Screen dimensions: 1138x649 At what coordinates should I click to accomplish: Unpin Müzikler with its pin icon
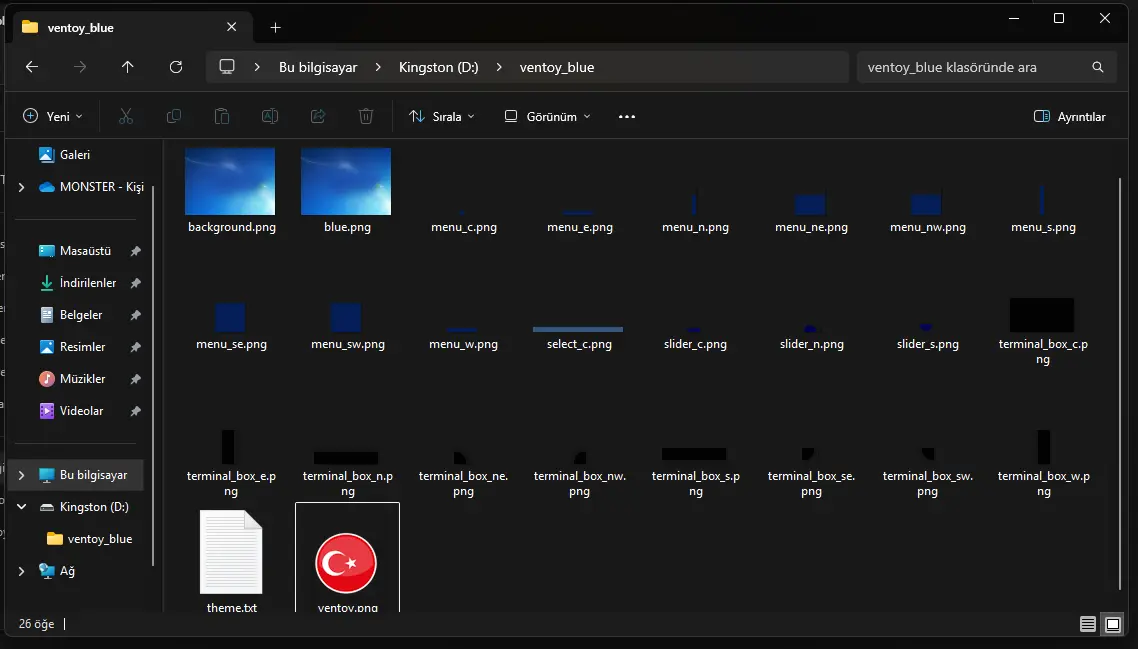[135, 379]
